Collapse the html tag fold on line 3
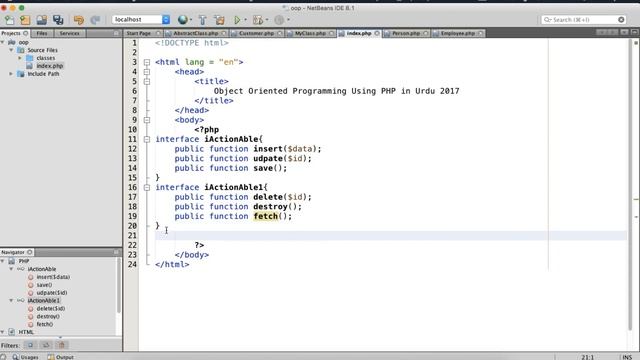 [147, 62]
